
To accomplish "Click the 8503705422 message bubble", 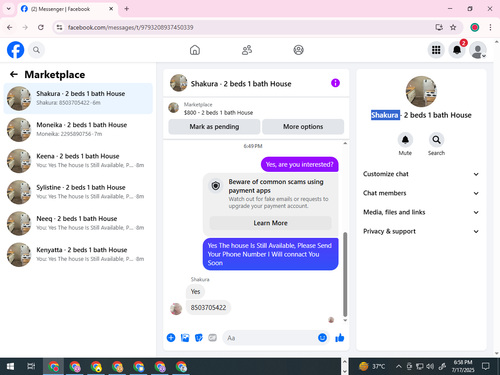I will click(208, 307).
